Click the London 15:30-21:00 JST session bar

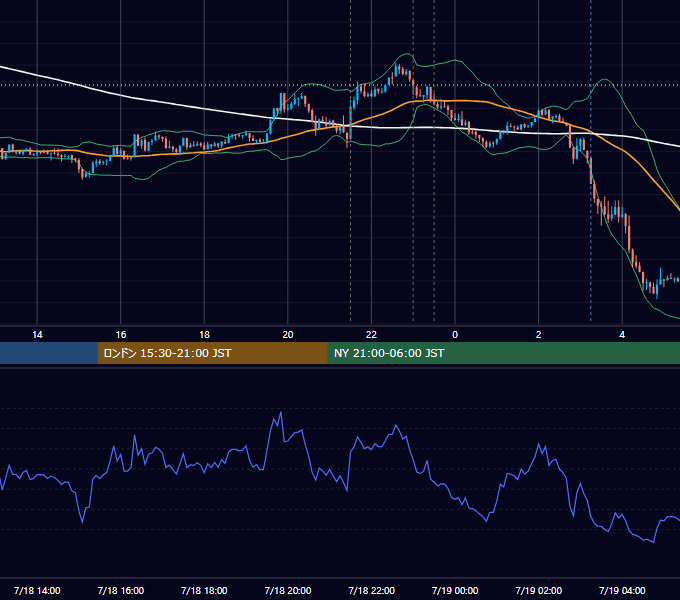coord(212,353)
